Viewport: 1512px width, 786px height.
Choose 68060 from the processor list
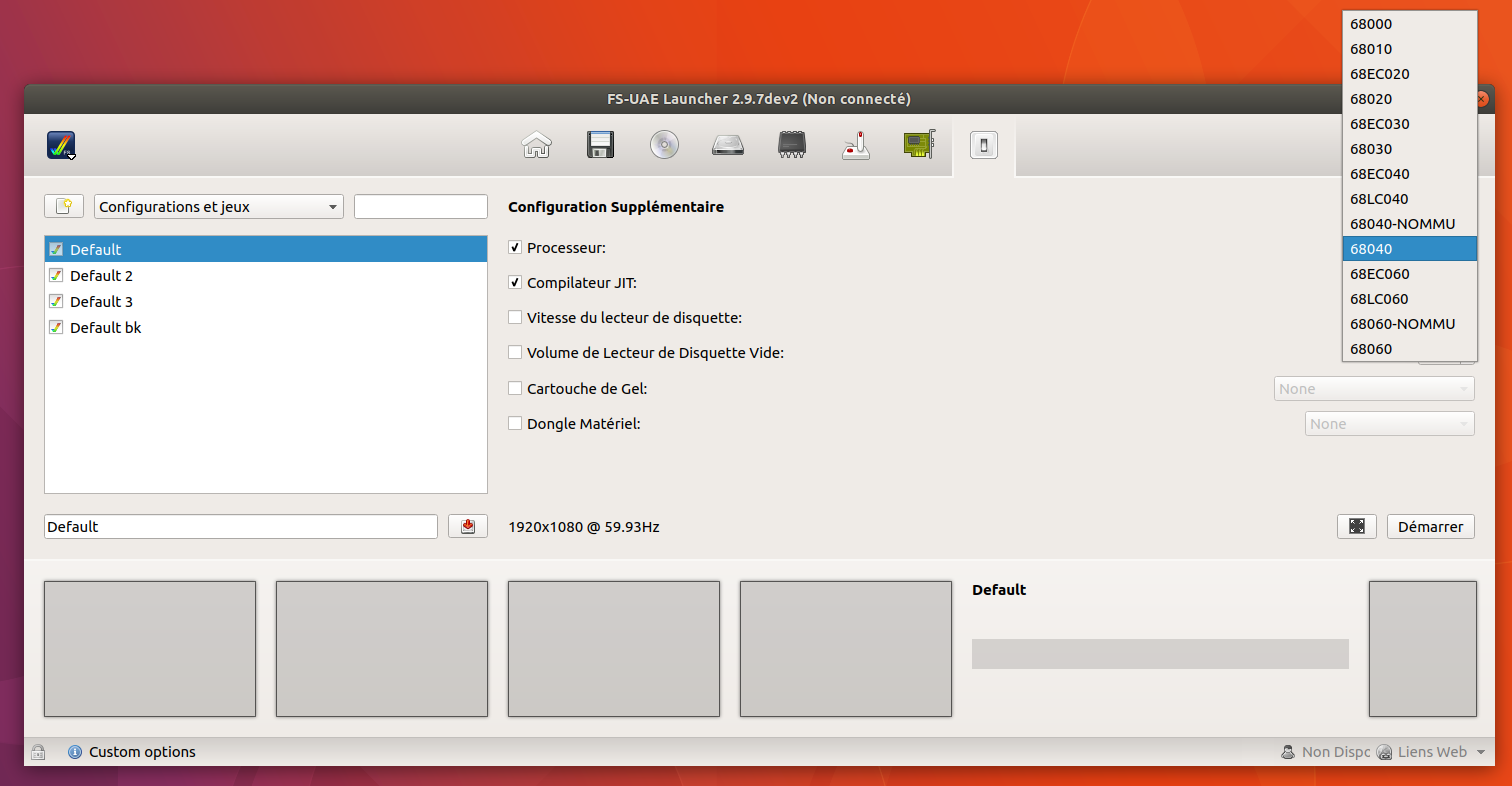1410,349
